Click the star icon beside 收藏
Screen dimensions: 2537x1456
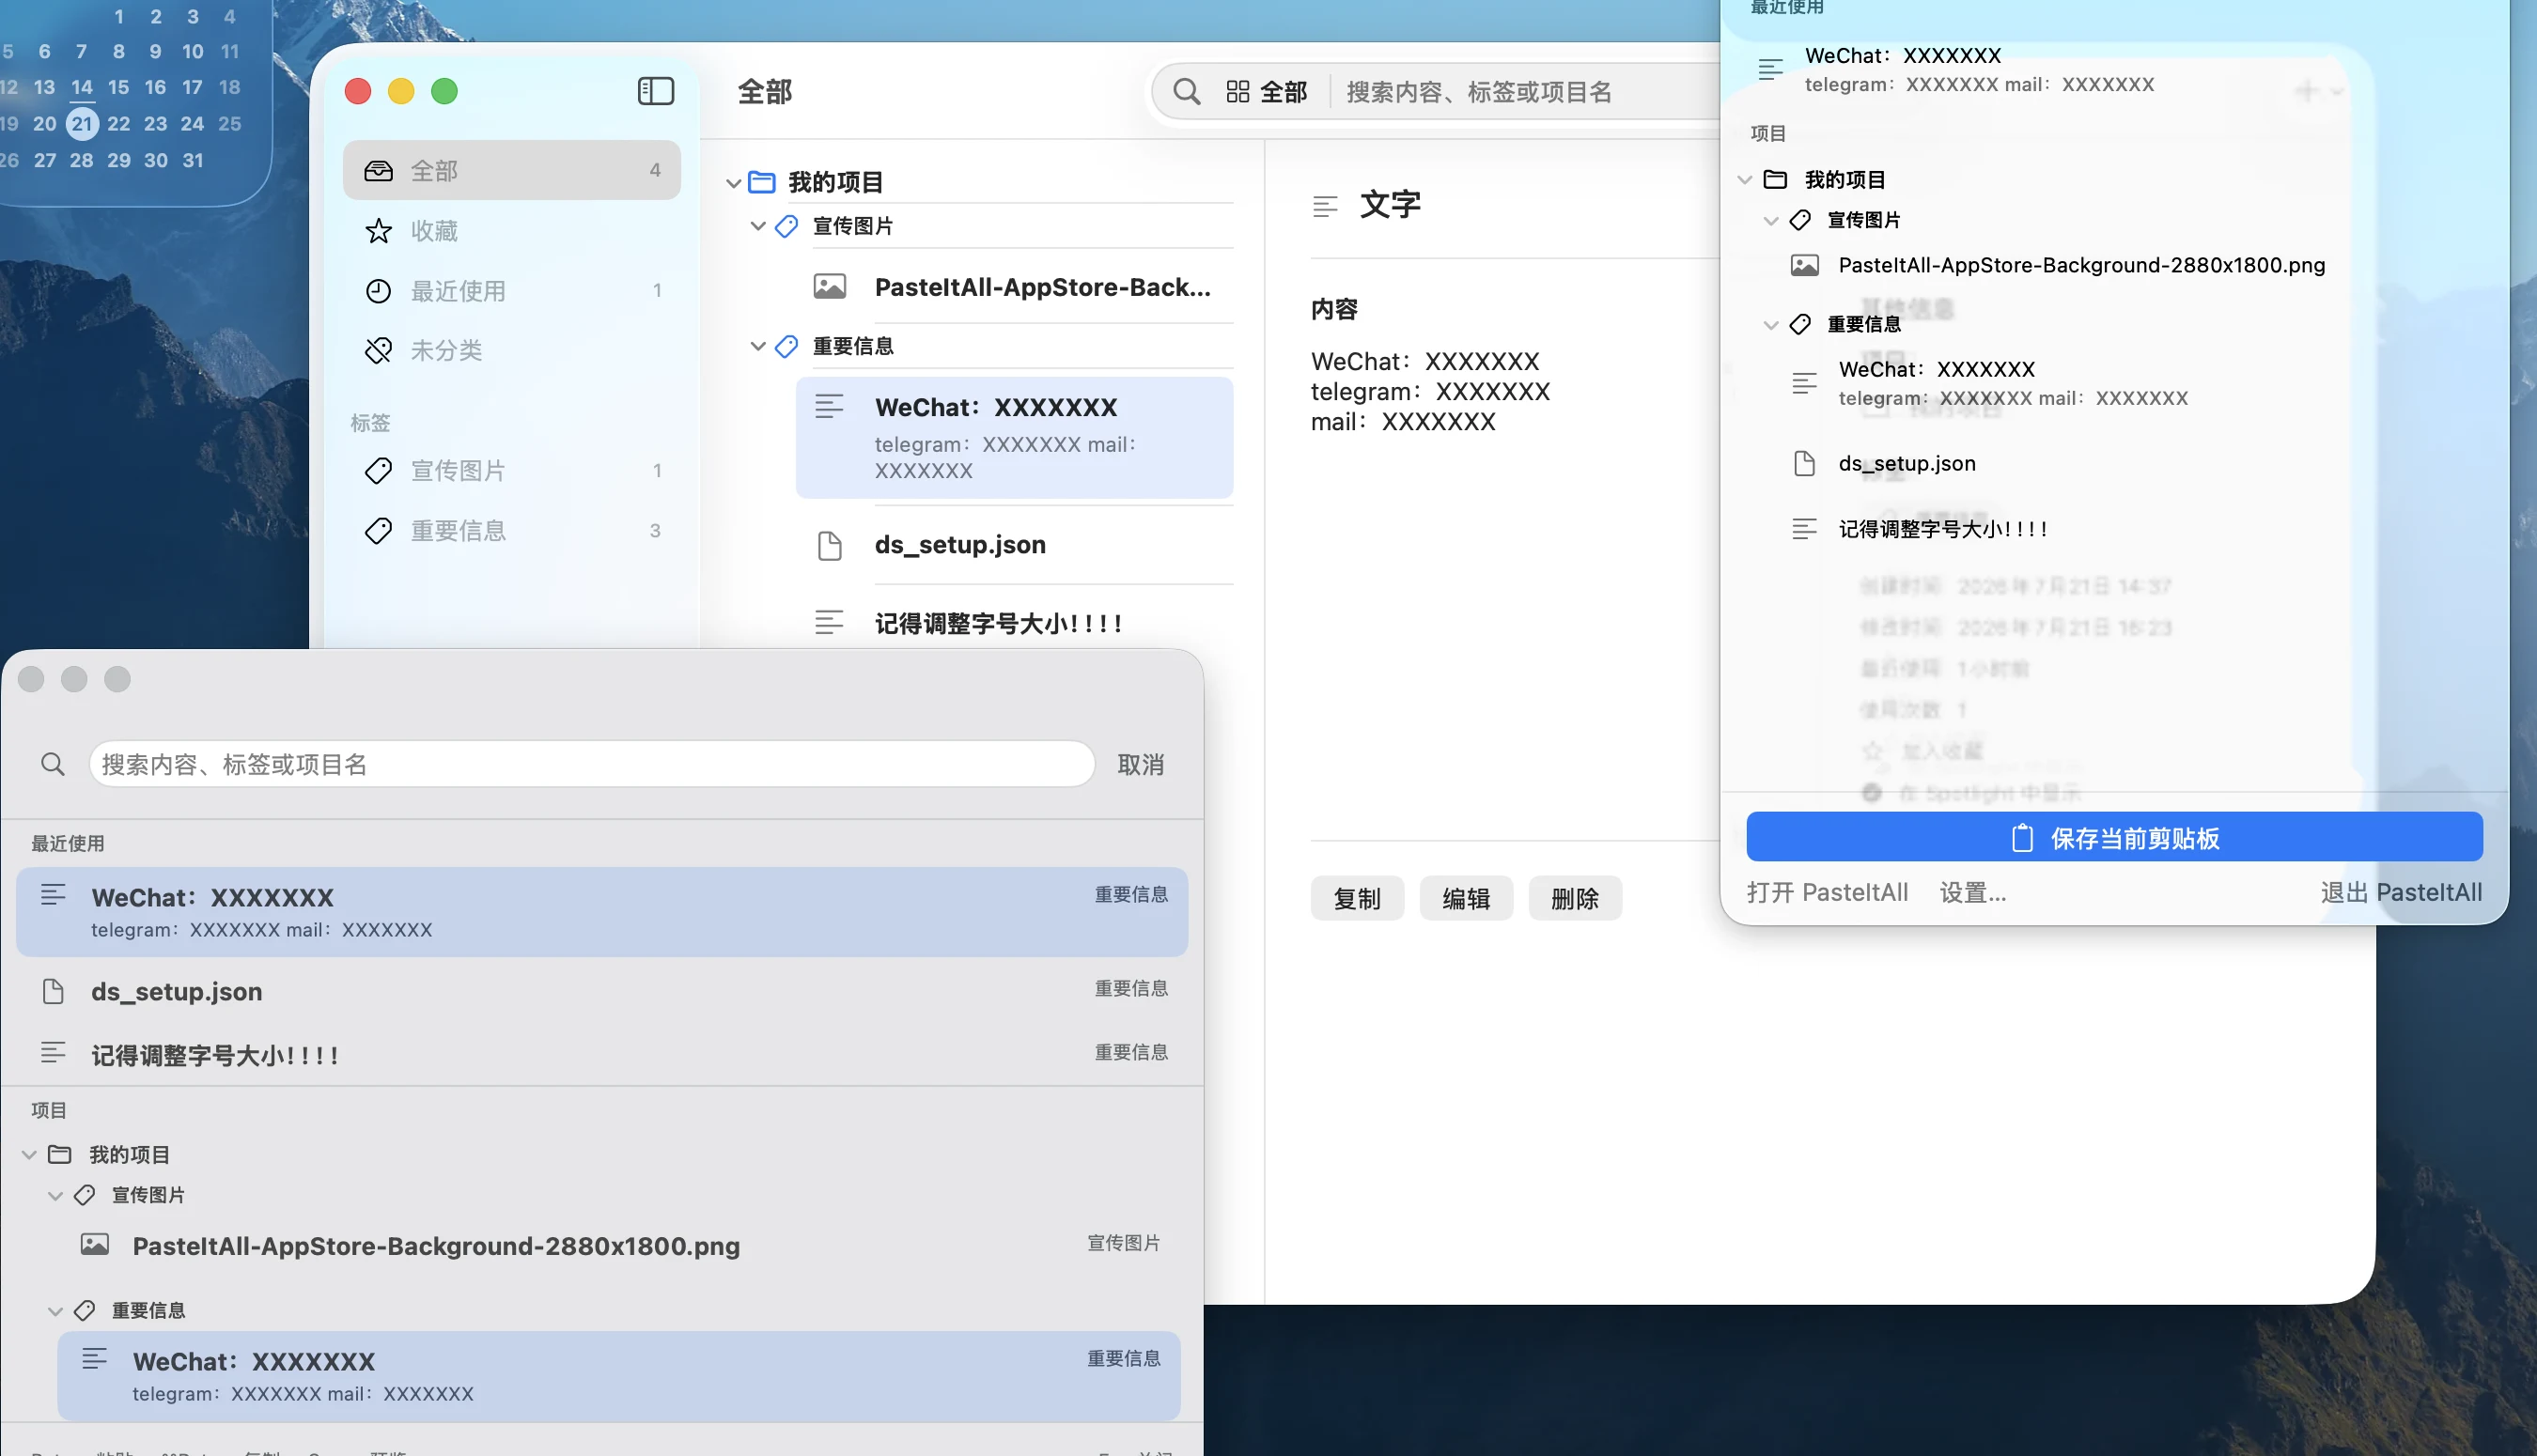click(x=378, y=231)
